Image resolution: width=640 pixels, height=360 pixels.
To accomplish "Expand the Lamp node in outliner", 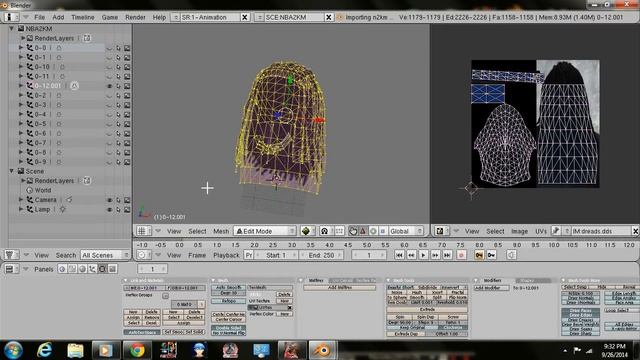I will pos(21,209).
